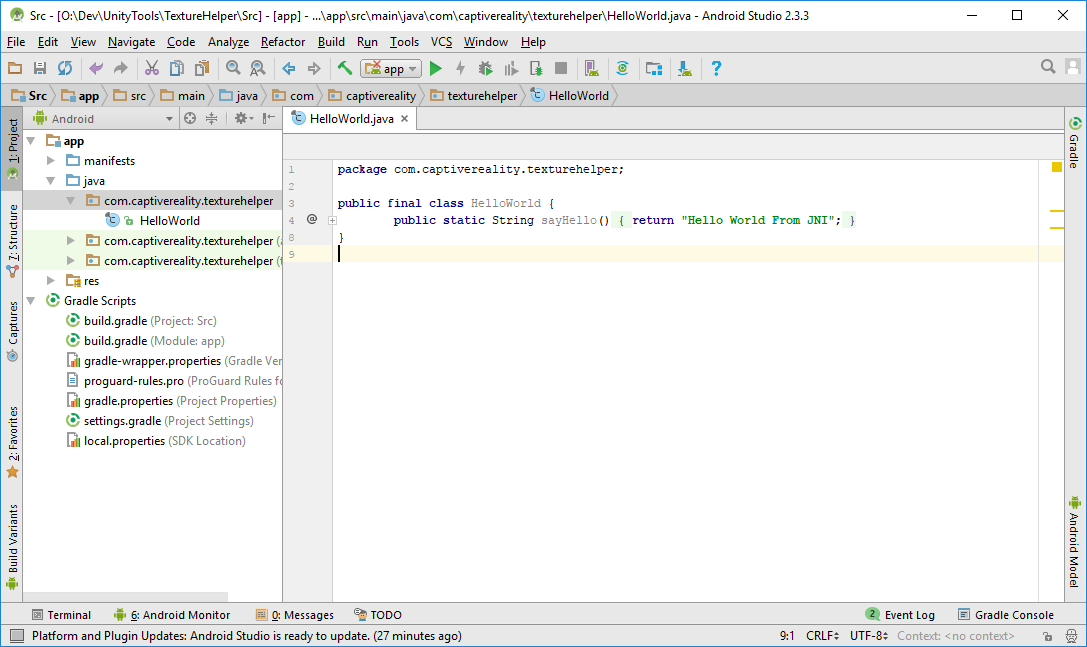1087x647 pixels.
Task: Click the Open folder toolbar icon
Action: (15, 68)
